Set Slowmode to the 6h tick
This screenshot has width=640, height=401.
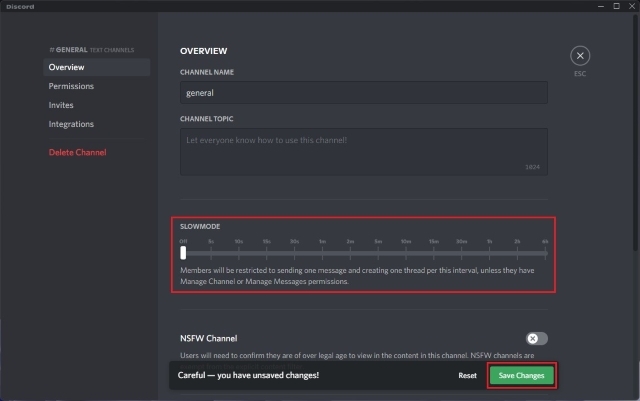(x=545, y=253)
